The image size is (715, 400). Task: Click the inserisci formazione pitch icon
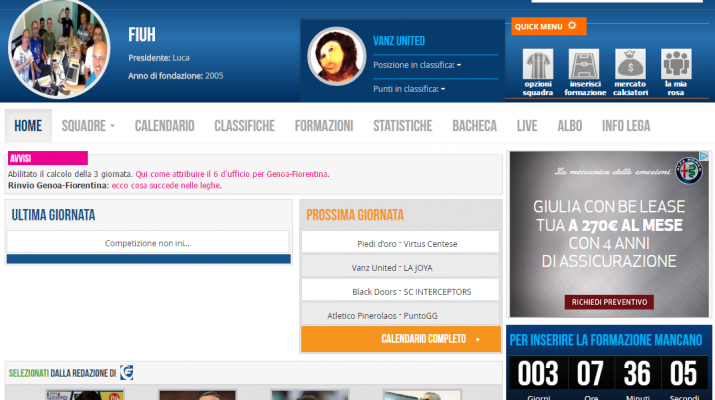pos(584,63)
